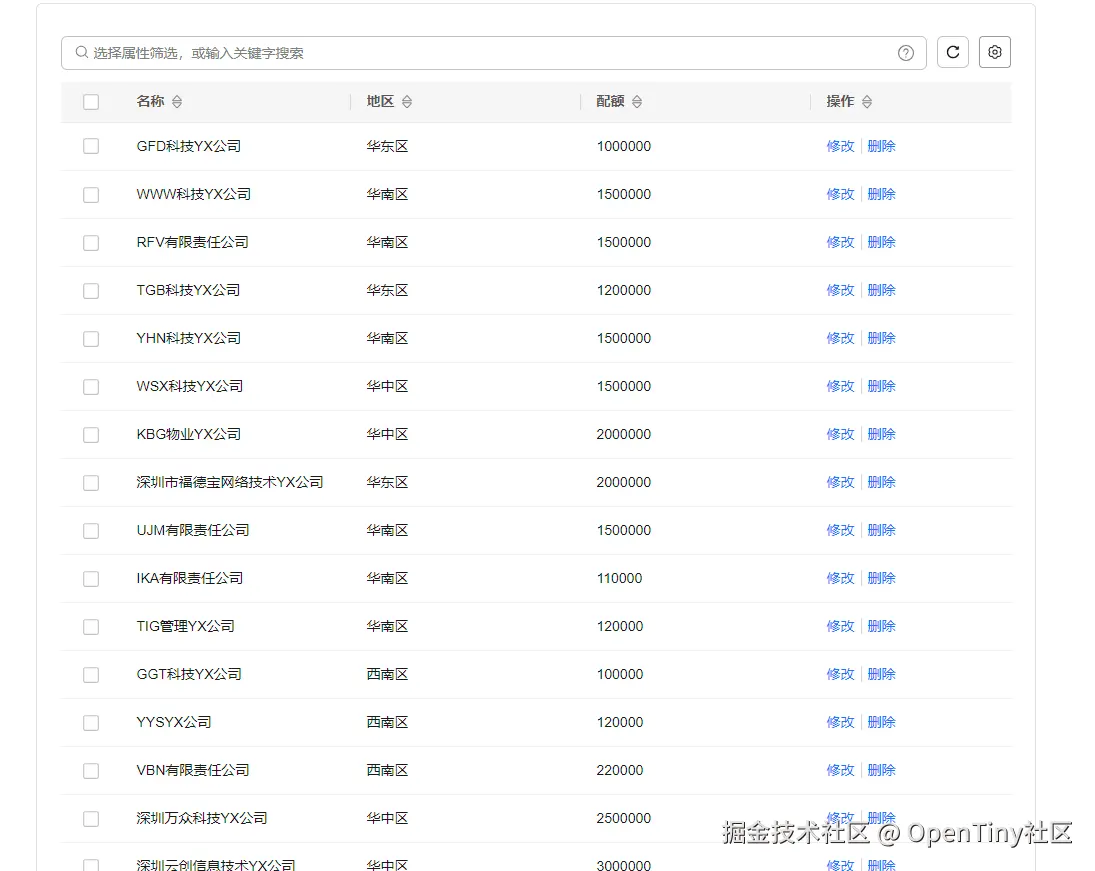The height and width of the screenshot is (871, 1095).
Task: Open the table settings gear icon
Action: pyautogui.click(x=994, y=52)
